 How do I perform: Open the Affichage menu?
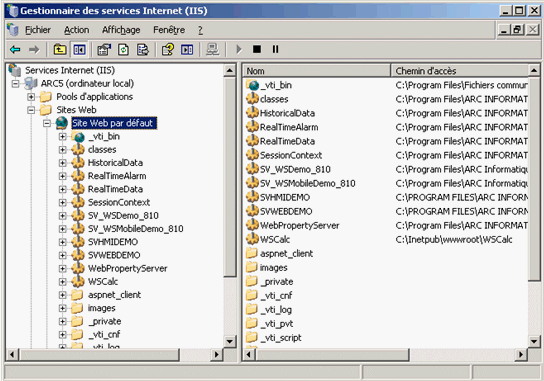[121, 30]
